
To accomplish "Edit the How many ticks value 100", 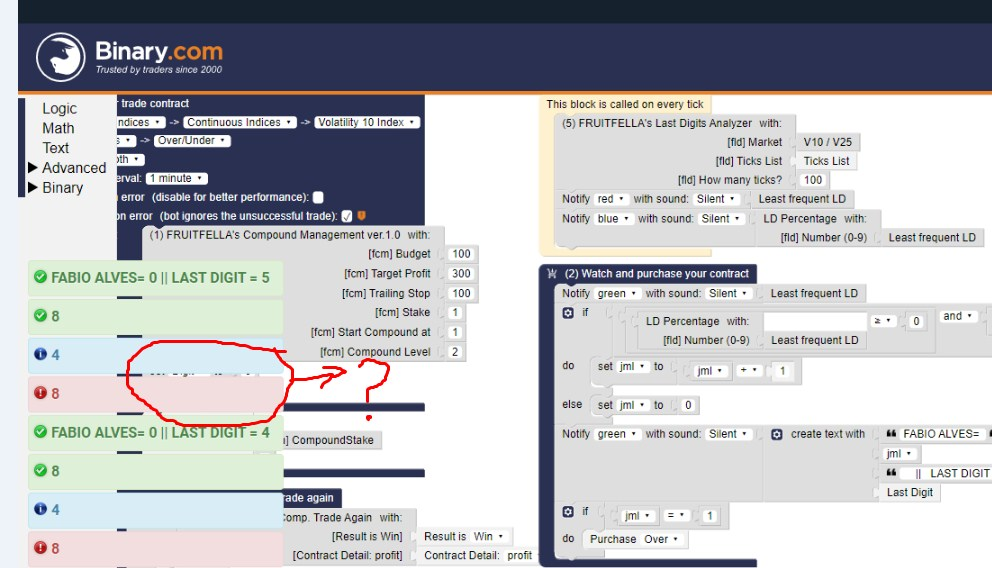I will click(x=813, y=180).
